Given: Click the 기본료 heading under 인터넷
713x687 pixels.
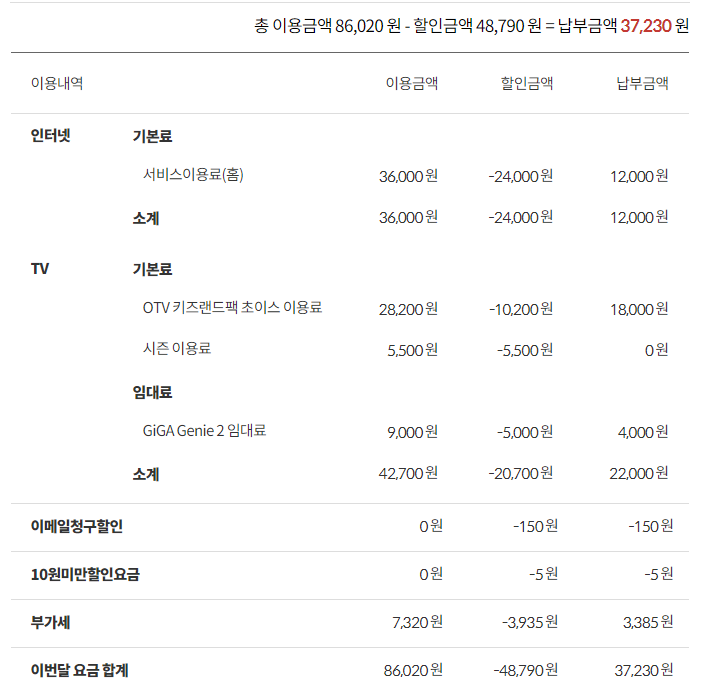Looking at the screenshot, I should [x=152, y=136].
